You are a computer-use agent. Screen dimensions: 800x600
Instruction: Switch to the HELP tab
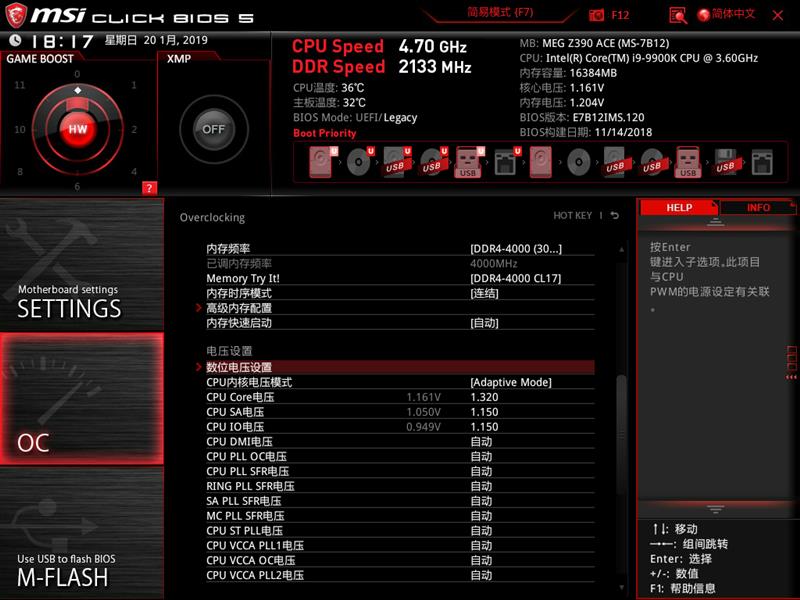(x=679, y=208)
